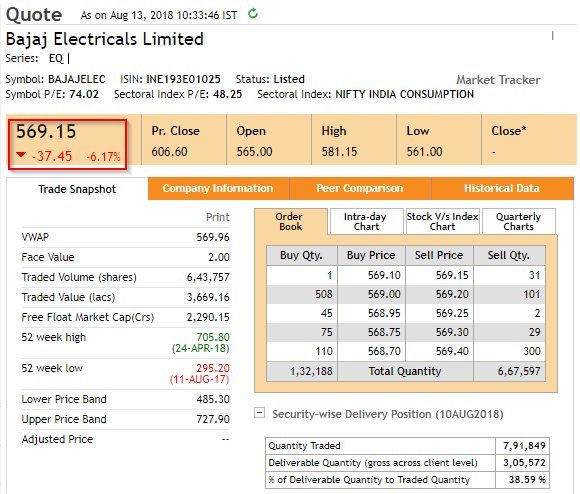Click the Sell Price column header
Image resolution: width=580 pixels, height=494 pixels.
pos(439,255)
